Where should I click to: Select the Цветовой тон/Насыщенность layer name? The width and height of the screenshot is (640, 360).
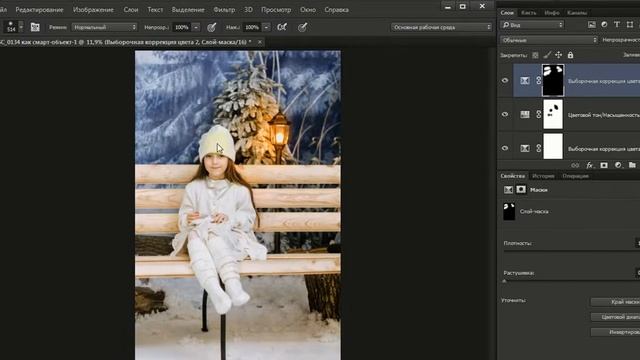click(x=604, y=115)
